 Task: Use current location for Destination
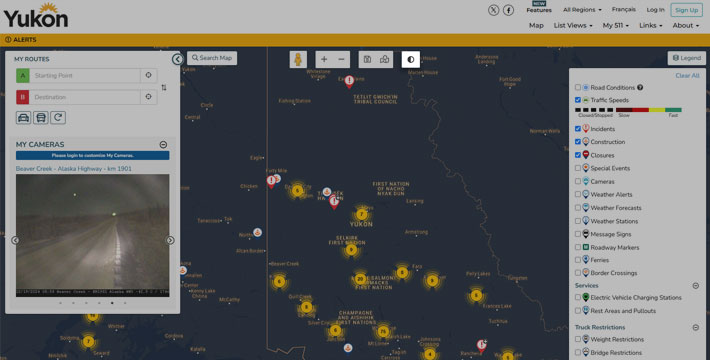(x=149, y=97)
